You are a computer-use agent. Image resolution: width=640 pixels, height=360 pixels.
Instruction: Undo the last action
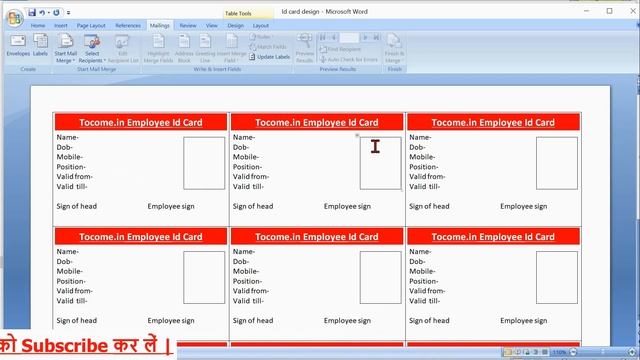(42, 13)
